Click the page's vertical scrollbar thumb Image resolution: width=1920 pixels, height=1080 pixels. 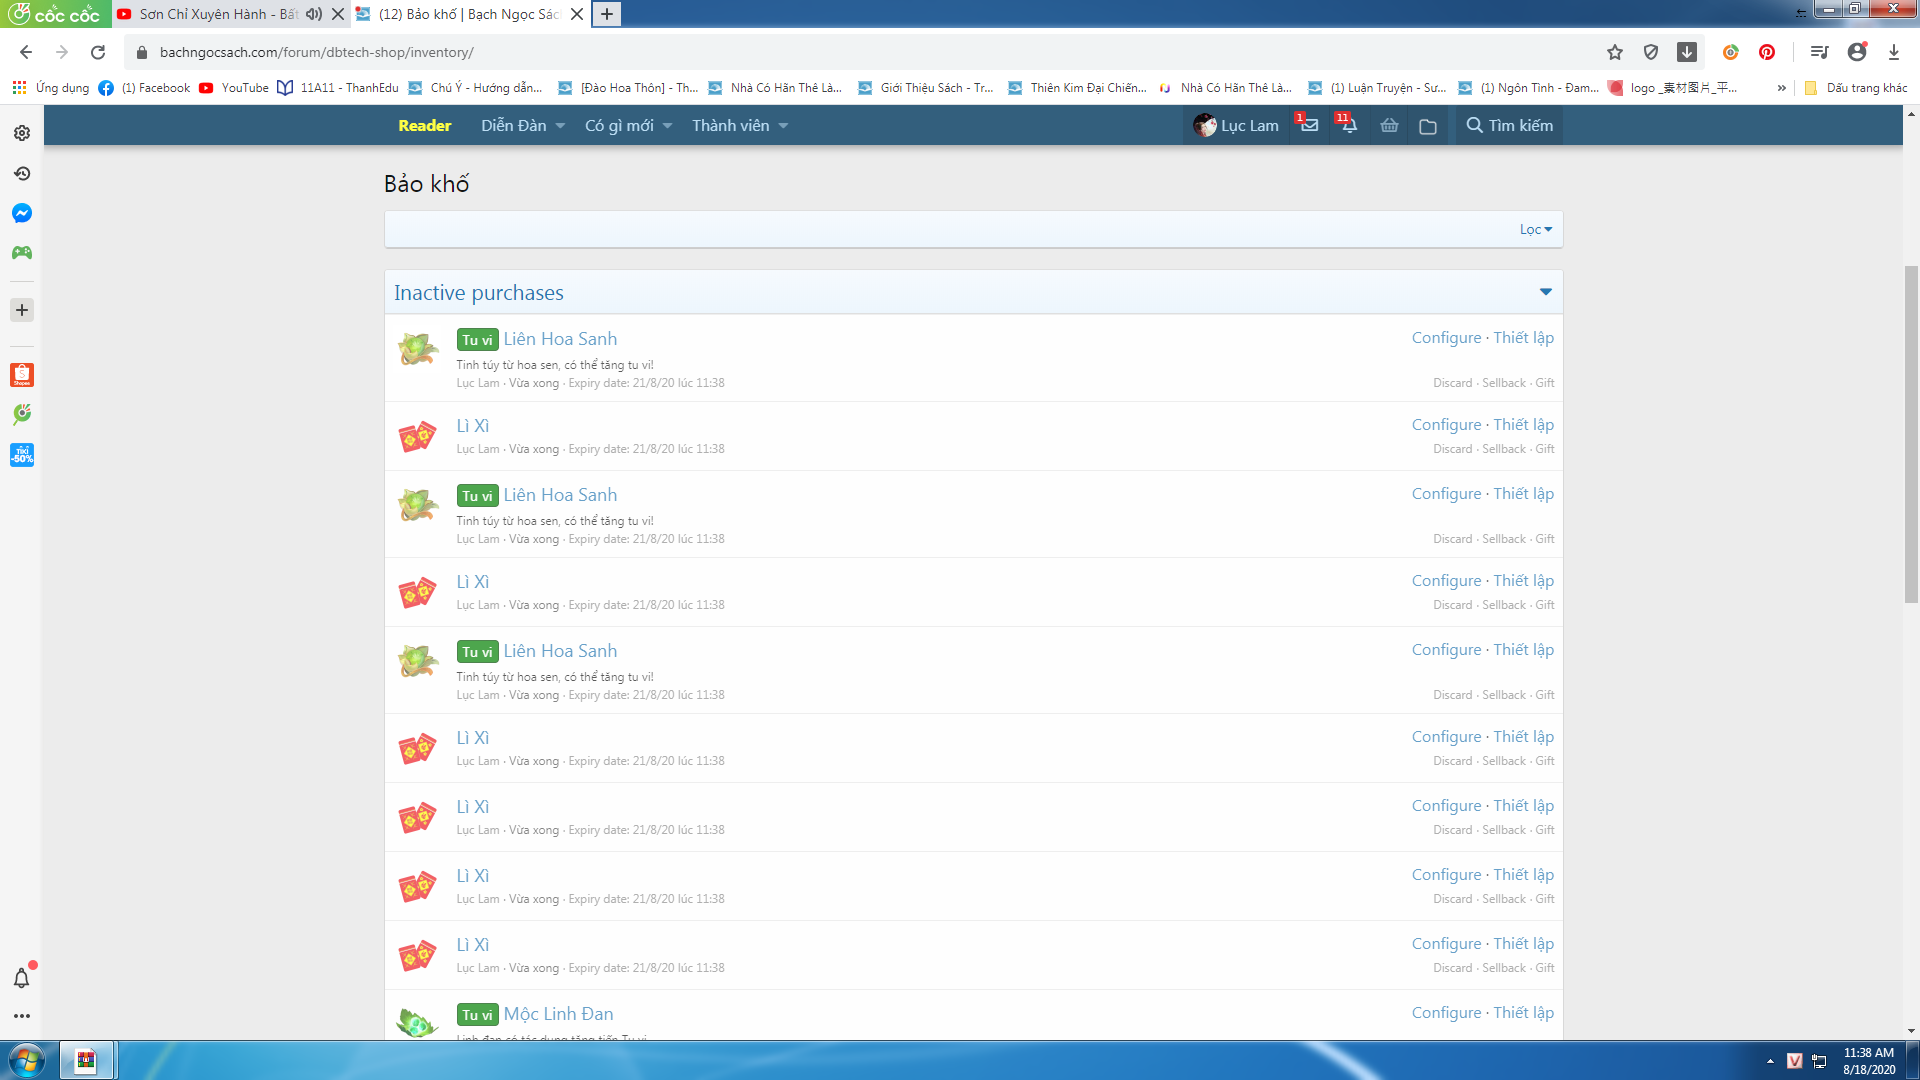click(x=1911, y=434)
